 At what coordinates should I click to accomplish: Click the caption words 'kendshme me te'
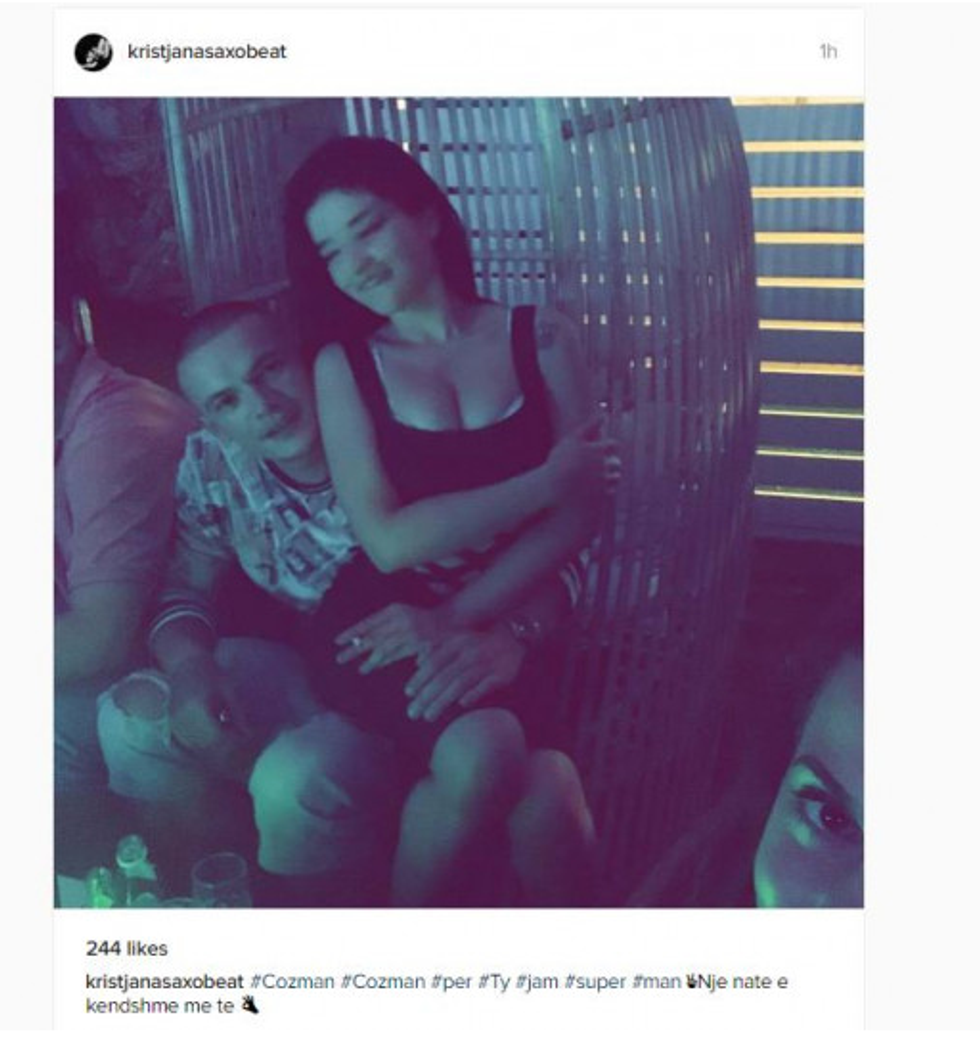[160, 1006]
